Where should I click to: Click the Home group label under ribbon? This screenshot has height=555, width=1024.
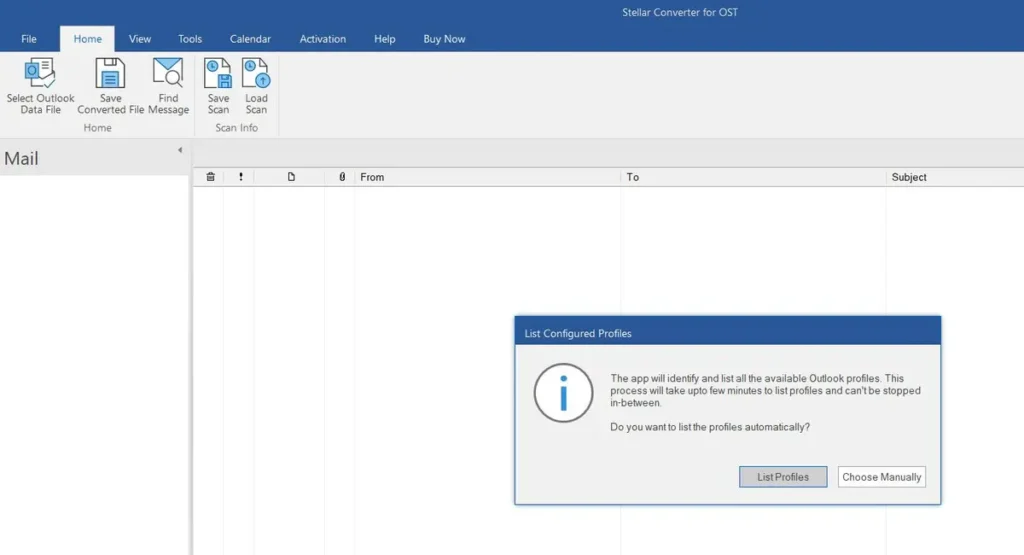pyautogui.click(x=97, y=128)
